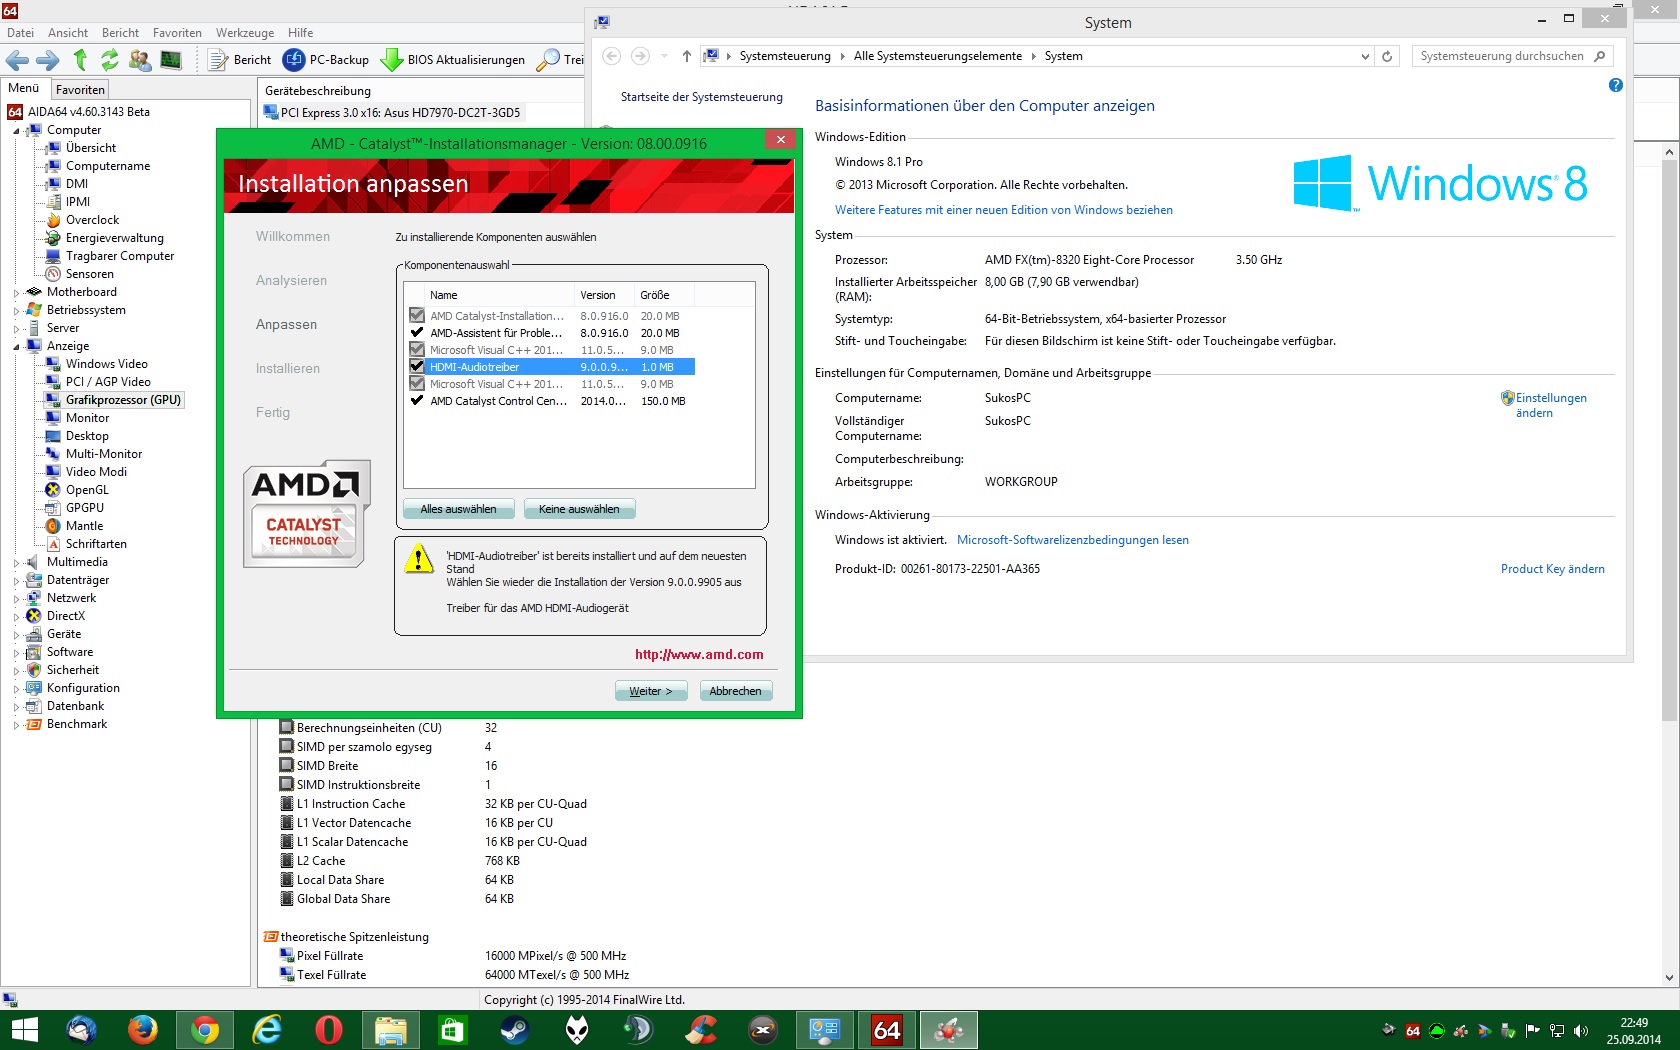Open the http://www.amd.com link
The width and height of the screenshot is (1680, 1050).
(699, 655)
